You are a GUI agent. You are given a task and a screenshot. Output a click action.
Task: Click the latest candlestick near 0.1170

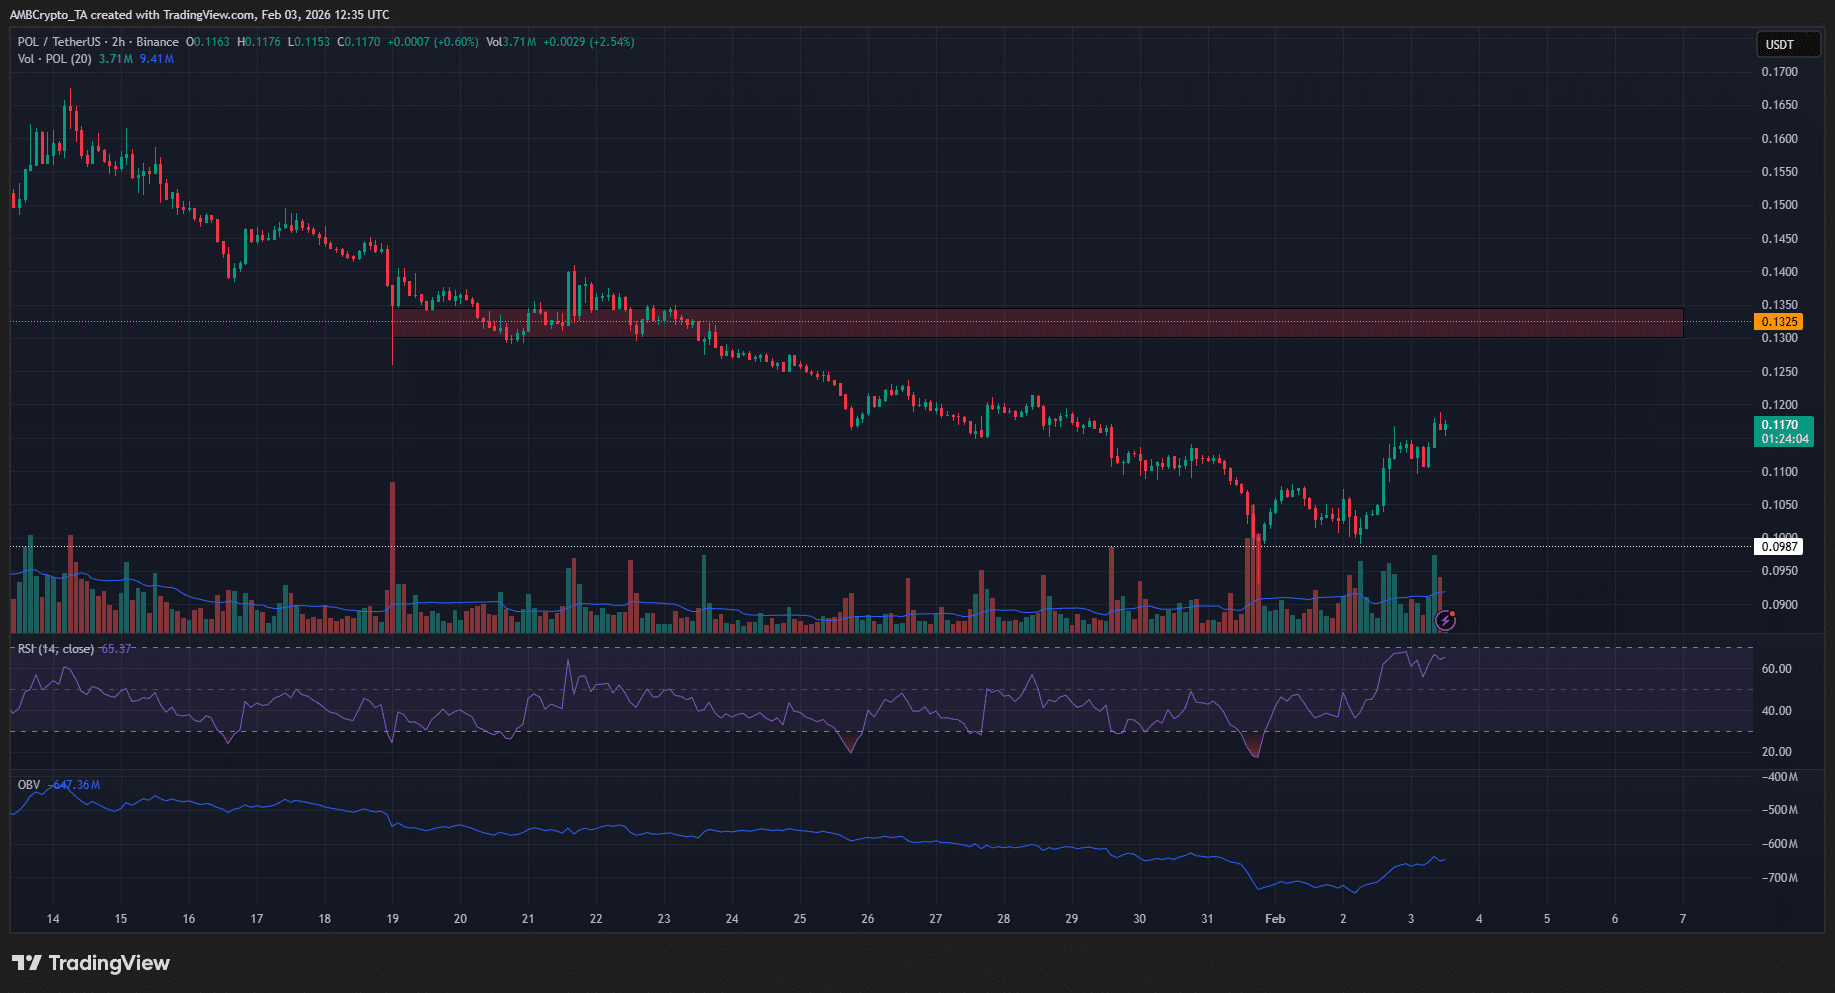[x=1444, y=427]
